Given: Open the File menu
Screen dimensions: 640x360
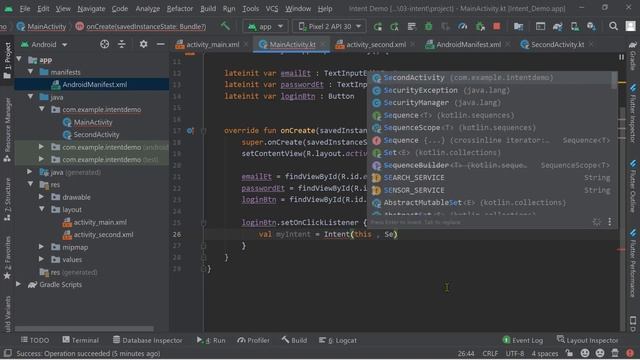Looking at the screenshot, I should click(x=24, y=8).
